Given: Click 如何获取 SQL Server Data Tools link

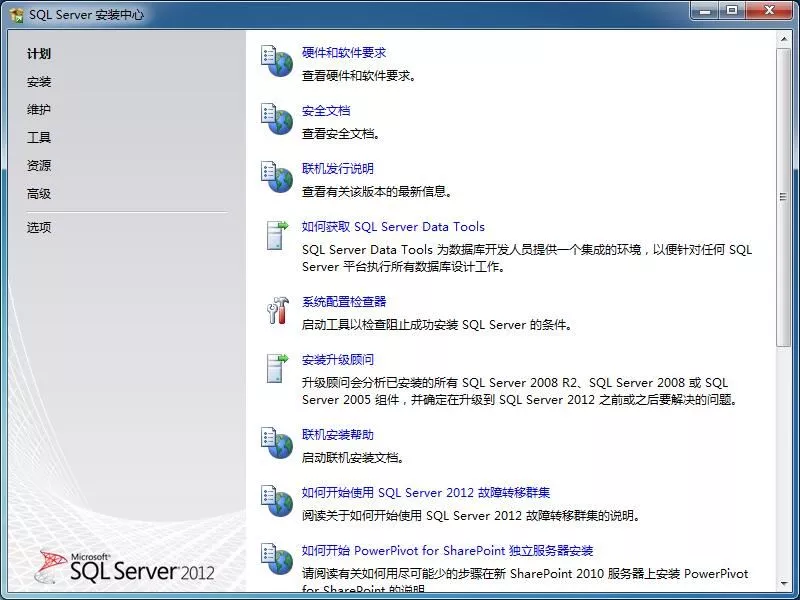Looking at the screenshot, I should 393,227.
